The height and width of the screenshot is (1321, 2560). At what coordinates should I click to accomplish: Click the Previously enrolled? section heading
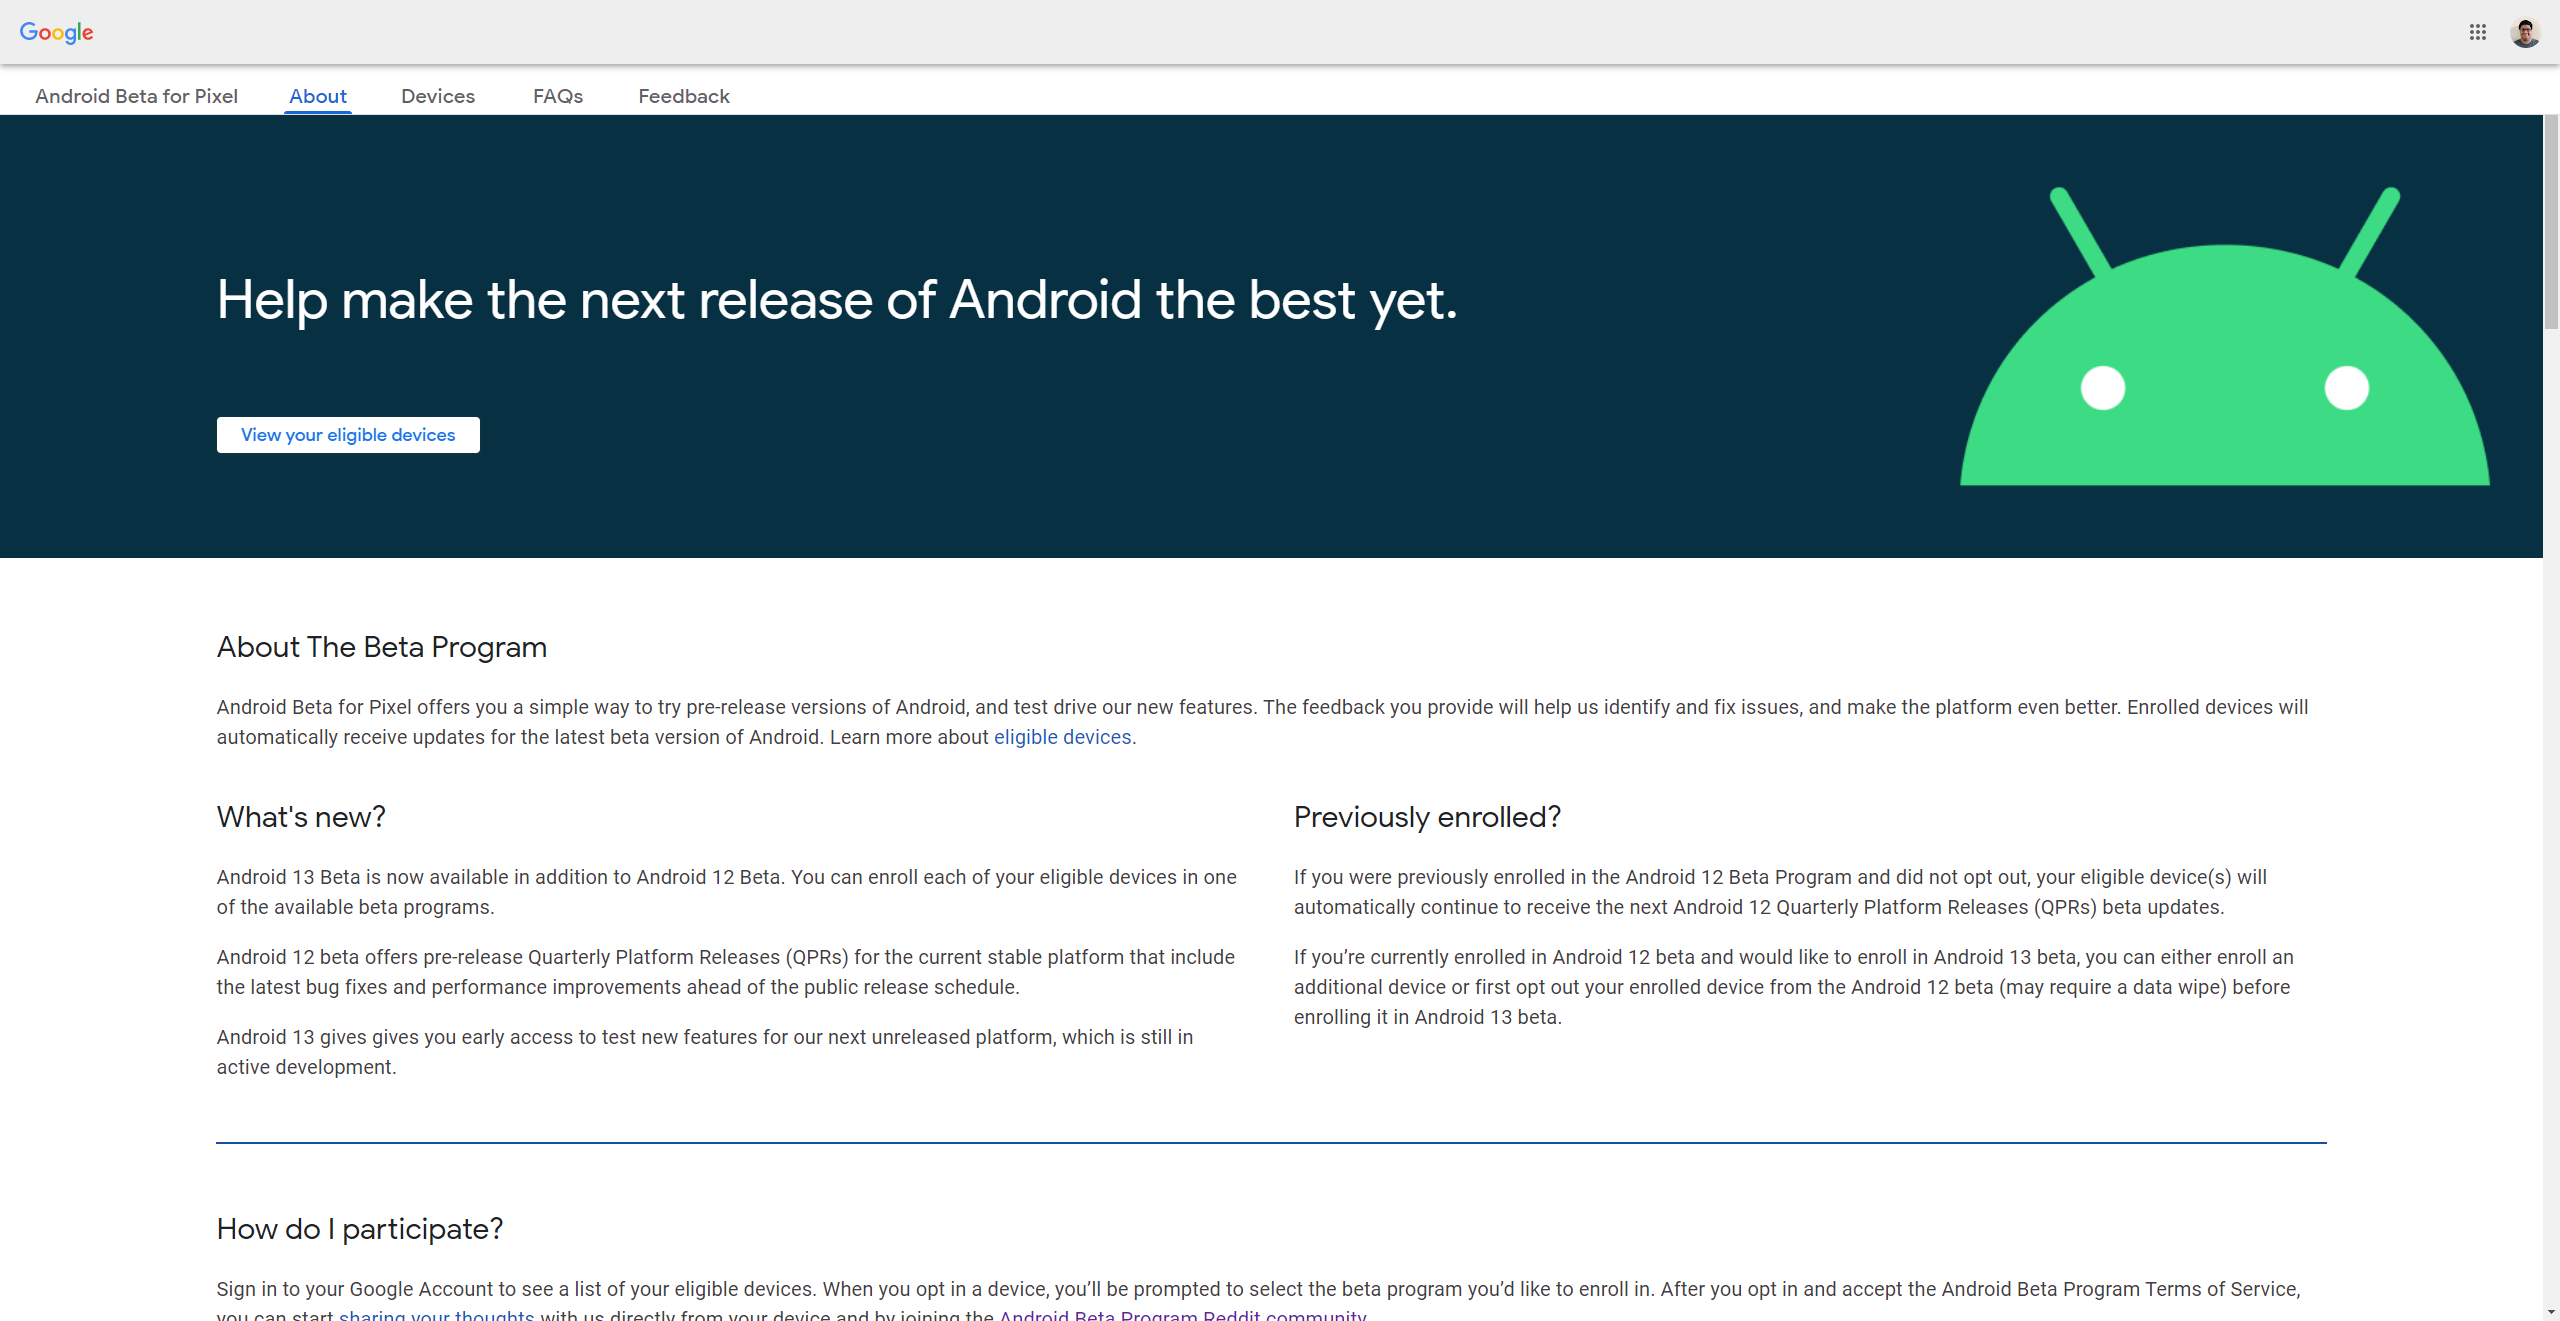point(1427,817)
